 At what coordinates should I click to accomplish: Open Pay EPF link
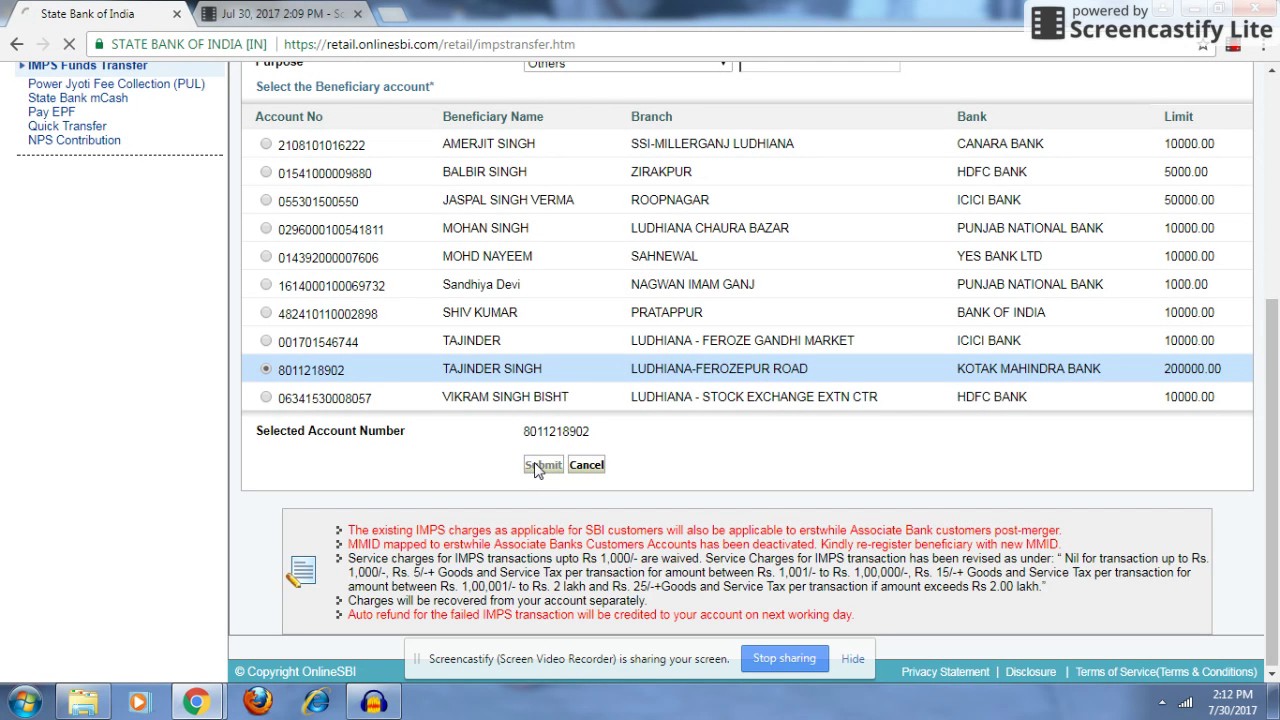click(x=51, y=112)
